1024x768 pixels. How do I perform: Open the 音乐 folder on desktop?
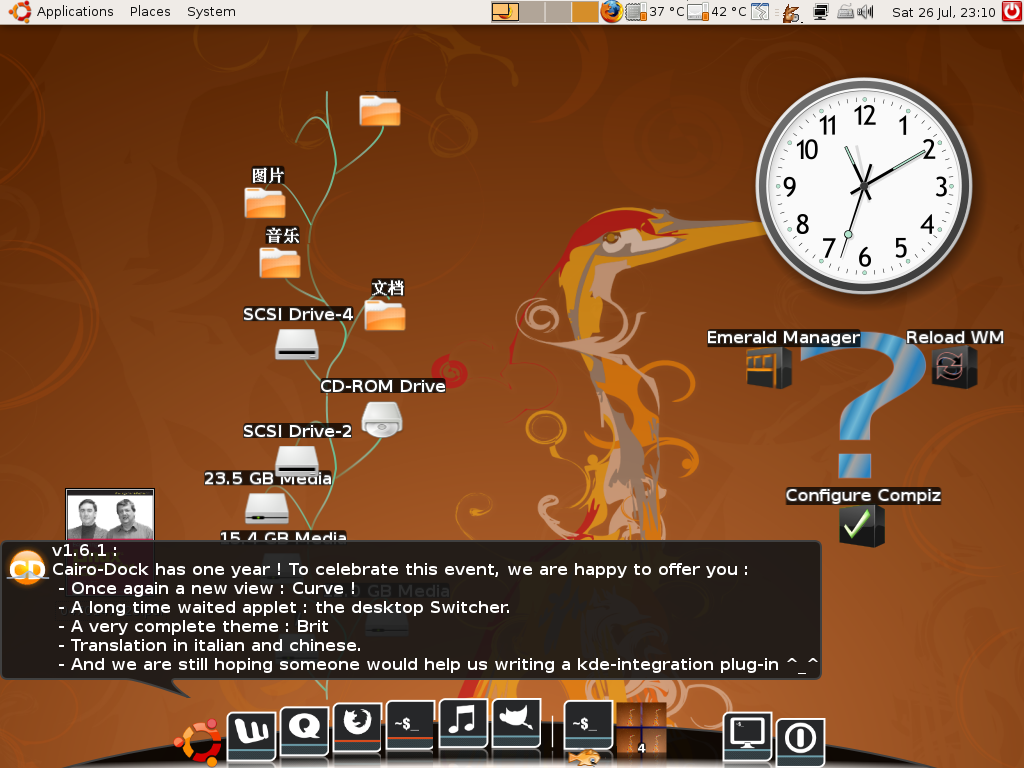click(280, 263)
